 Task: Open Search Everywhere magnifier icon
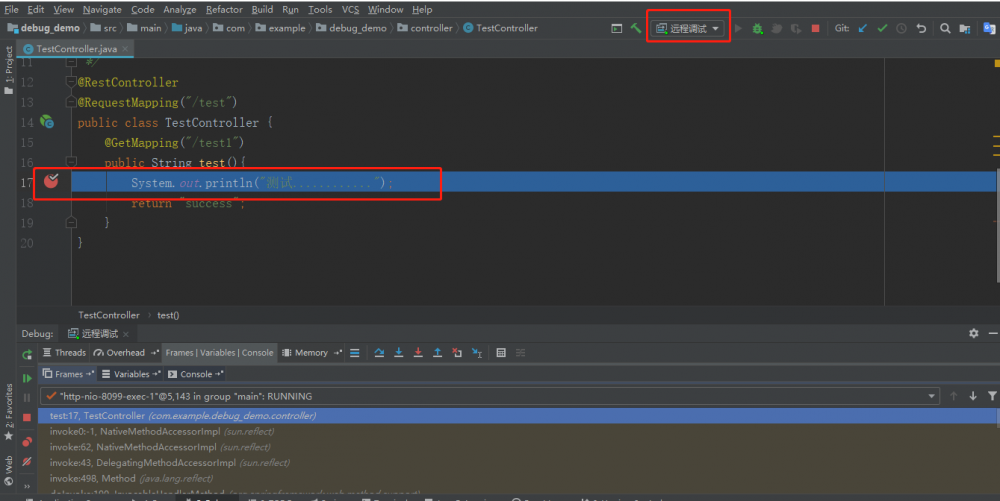tap(945, 28)
